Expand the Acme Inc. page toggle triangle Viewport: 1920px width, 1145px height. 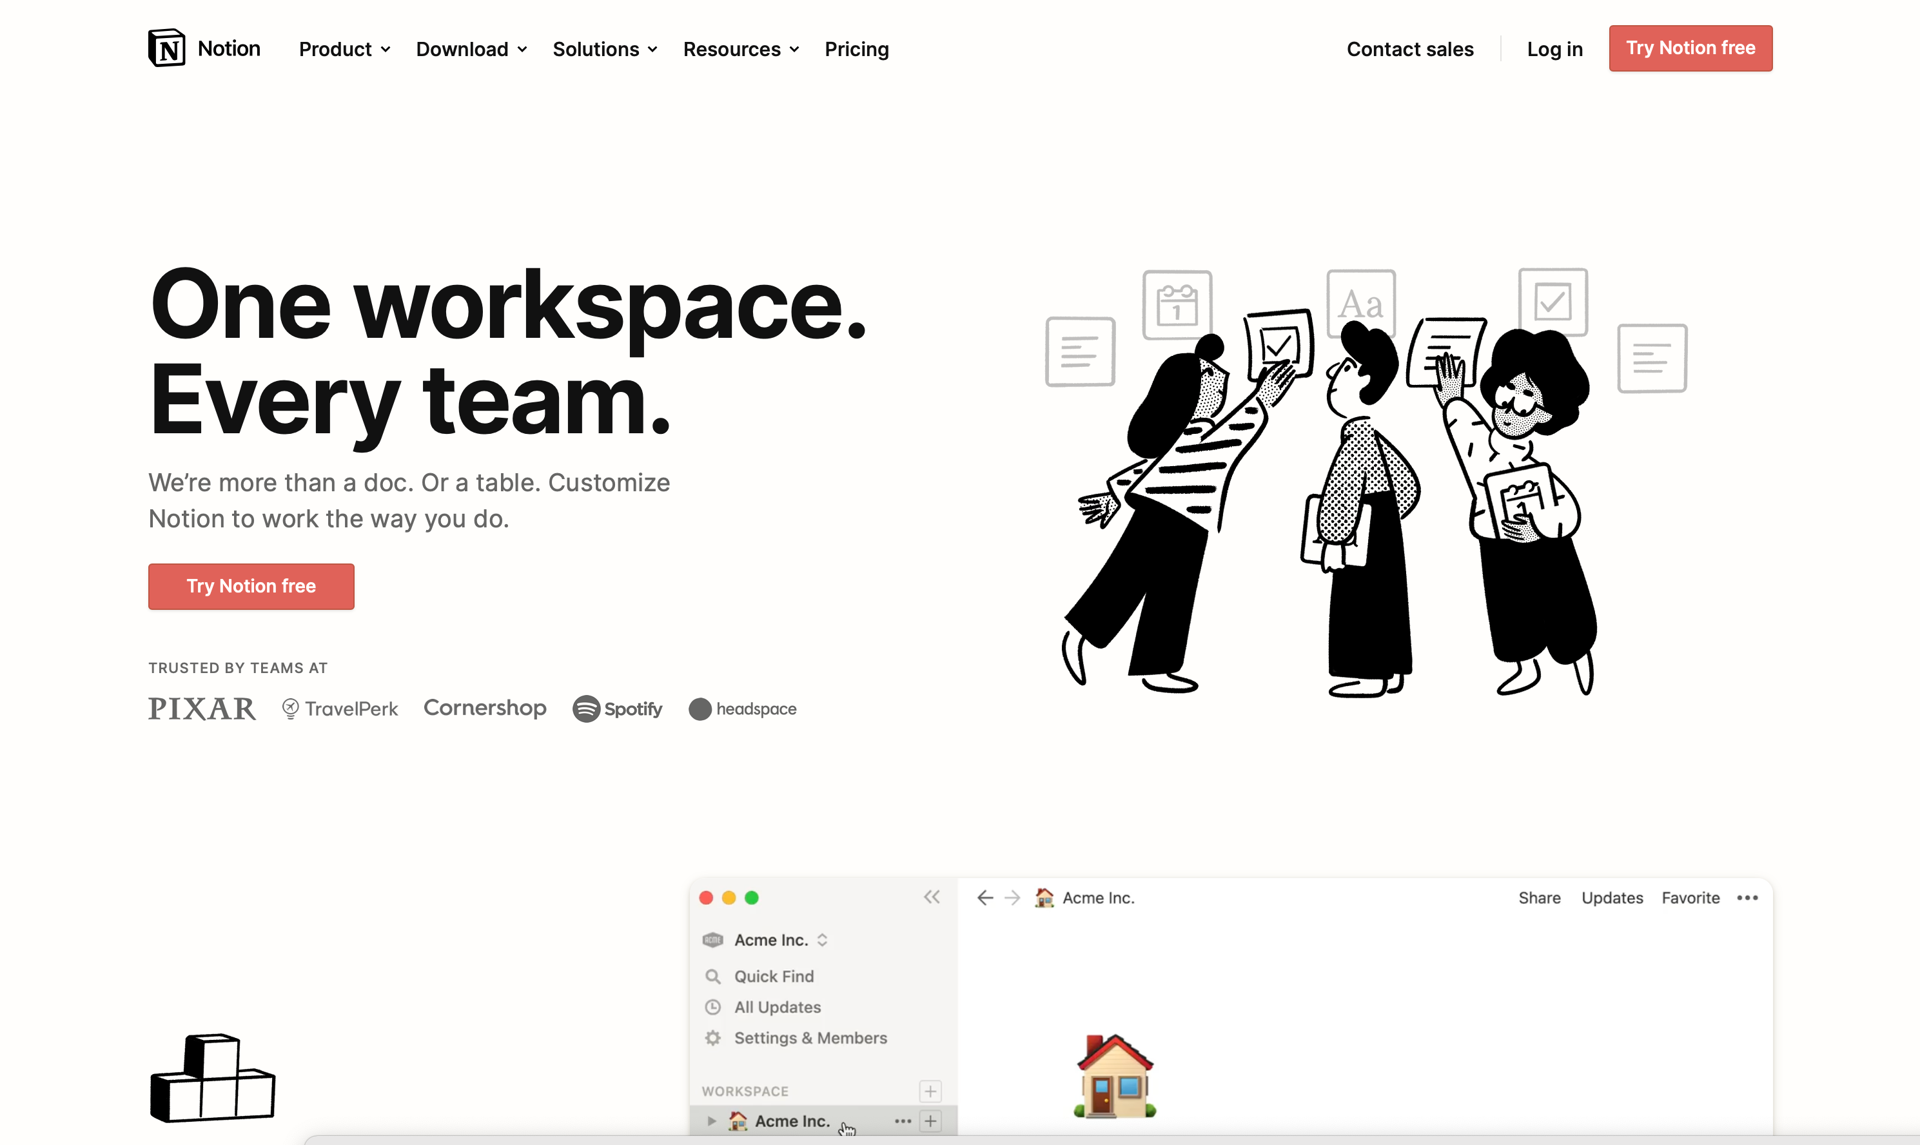pos(711,1121)
